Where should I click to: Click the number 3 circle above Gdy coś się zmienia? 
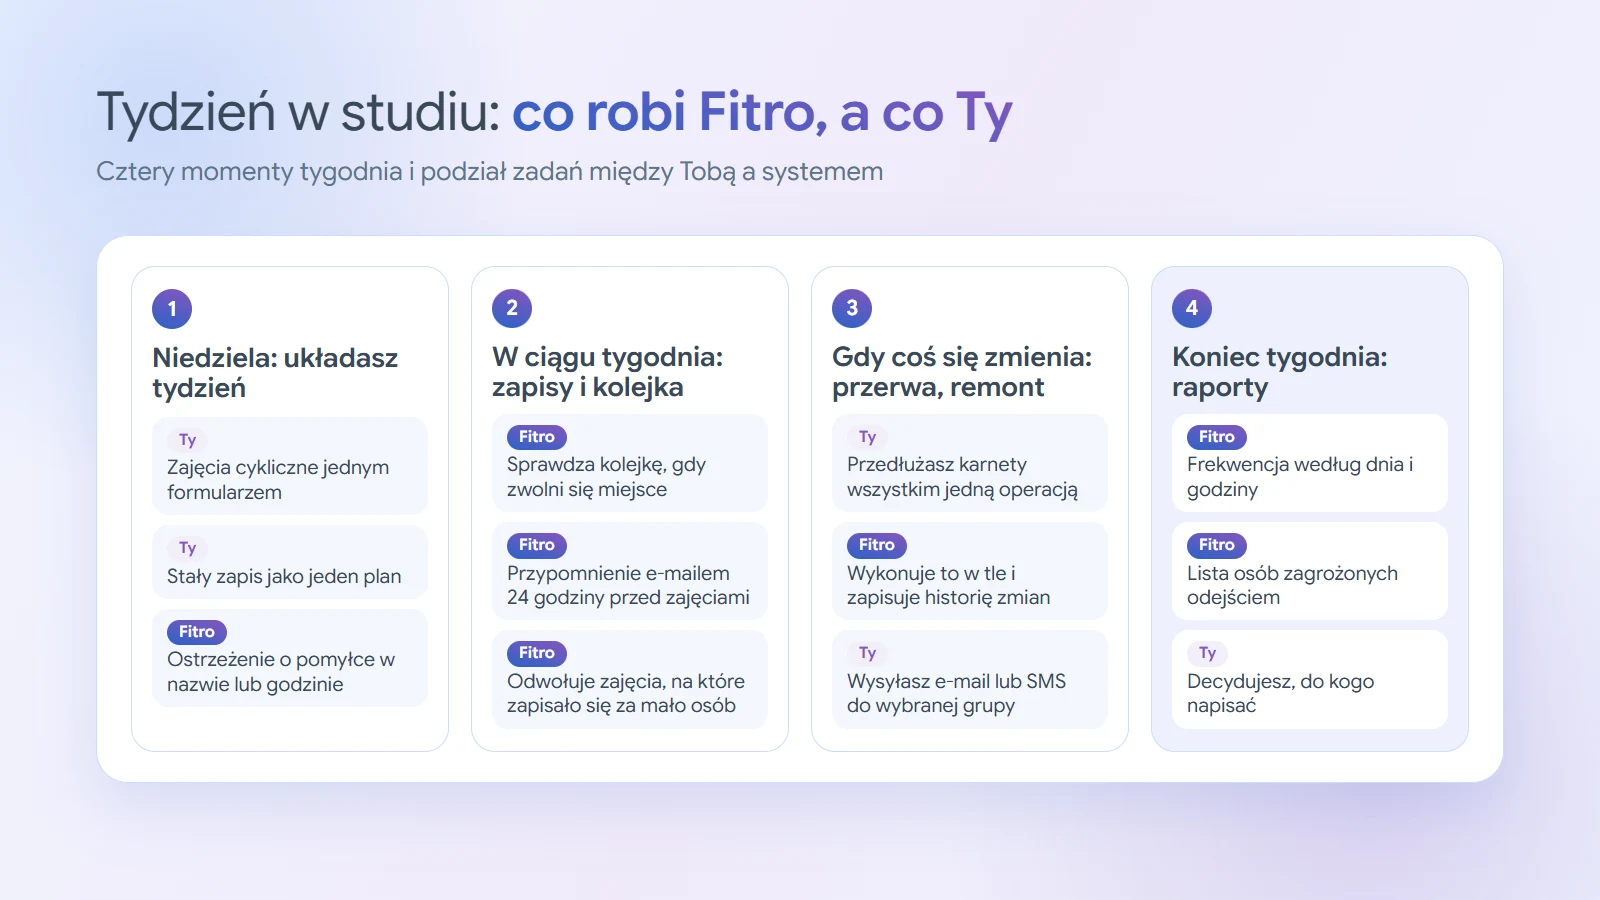coord(852,307)
